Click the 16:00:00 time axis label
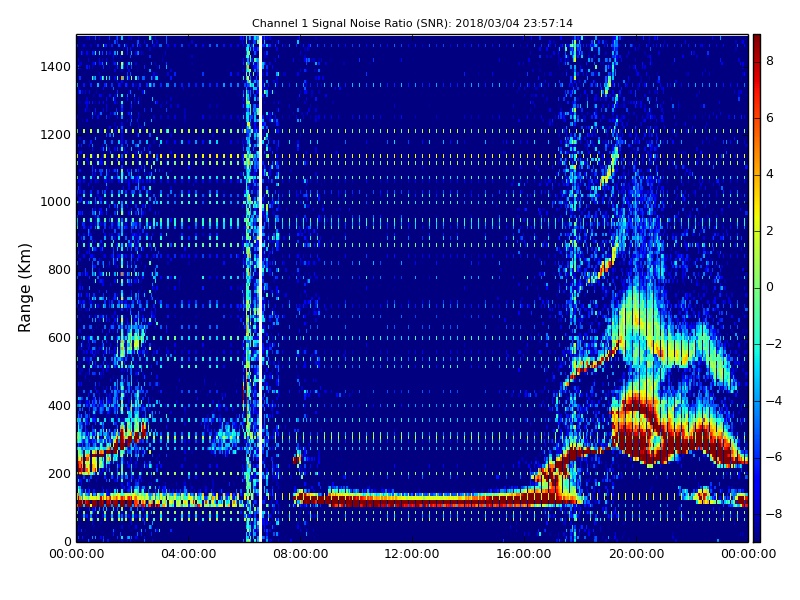The width and height of the screenshot is (800, 600). point(524,554)
